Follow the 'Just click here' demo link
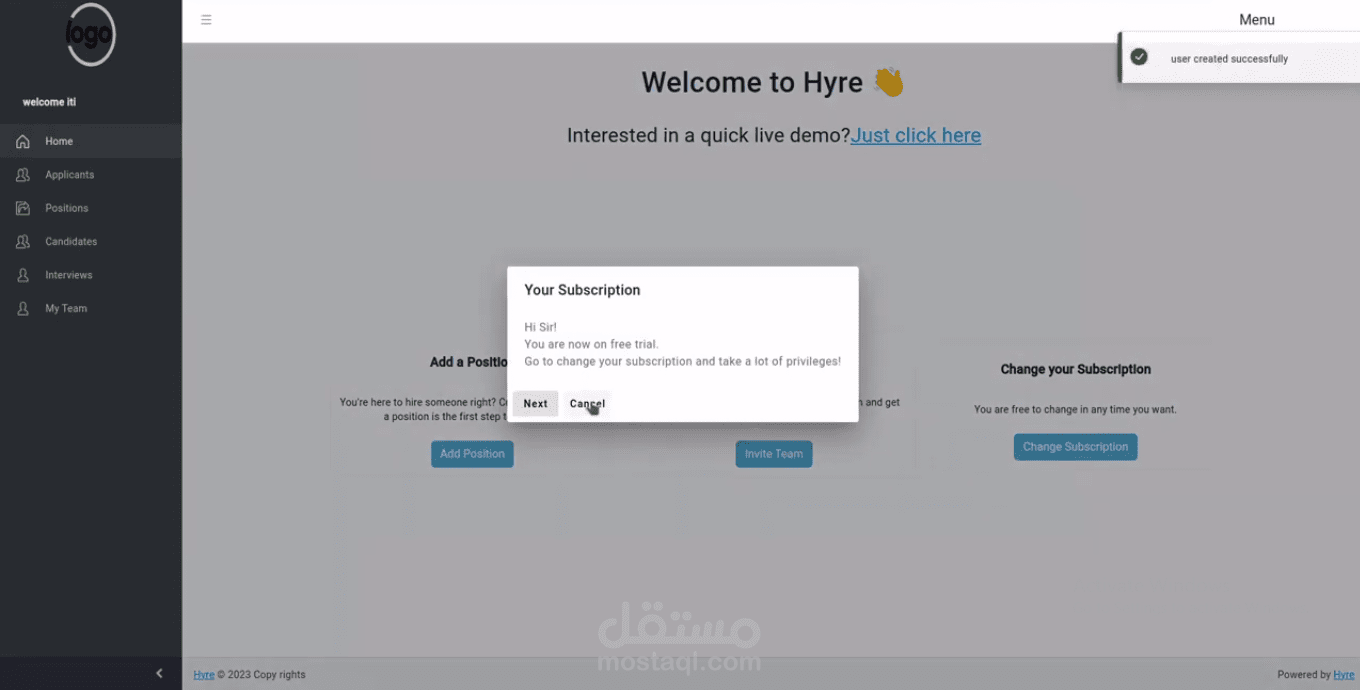Screen dimensions: 1360x690 click(916, 136)
